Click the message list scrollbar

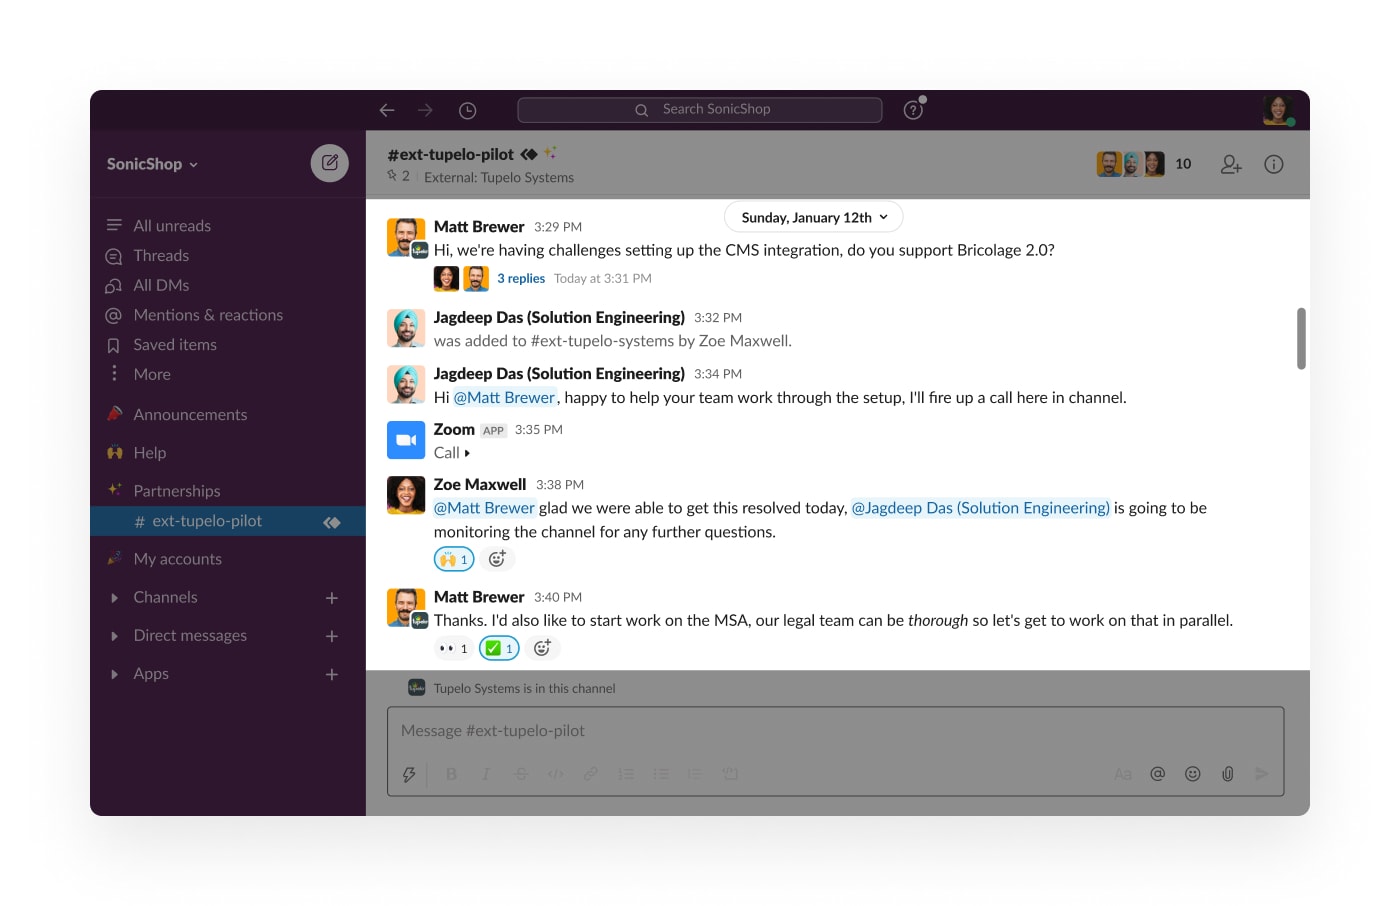(x=1301, y=338)
